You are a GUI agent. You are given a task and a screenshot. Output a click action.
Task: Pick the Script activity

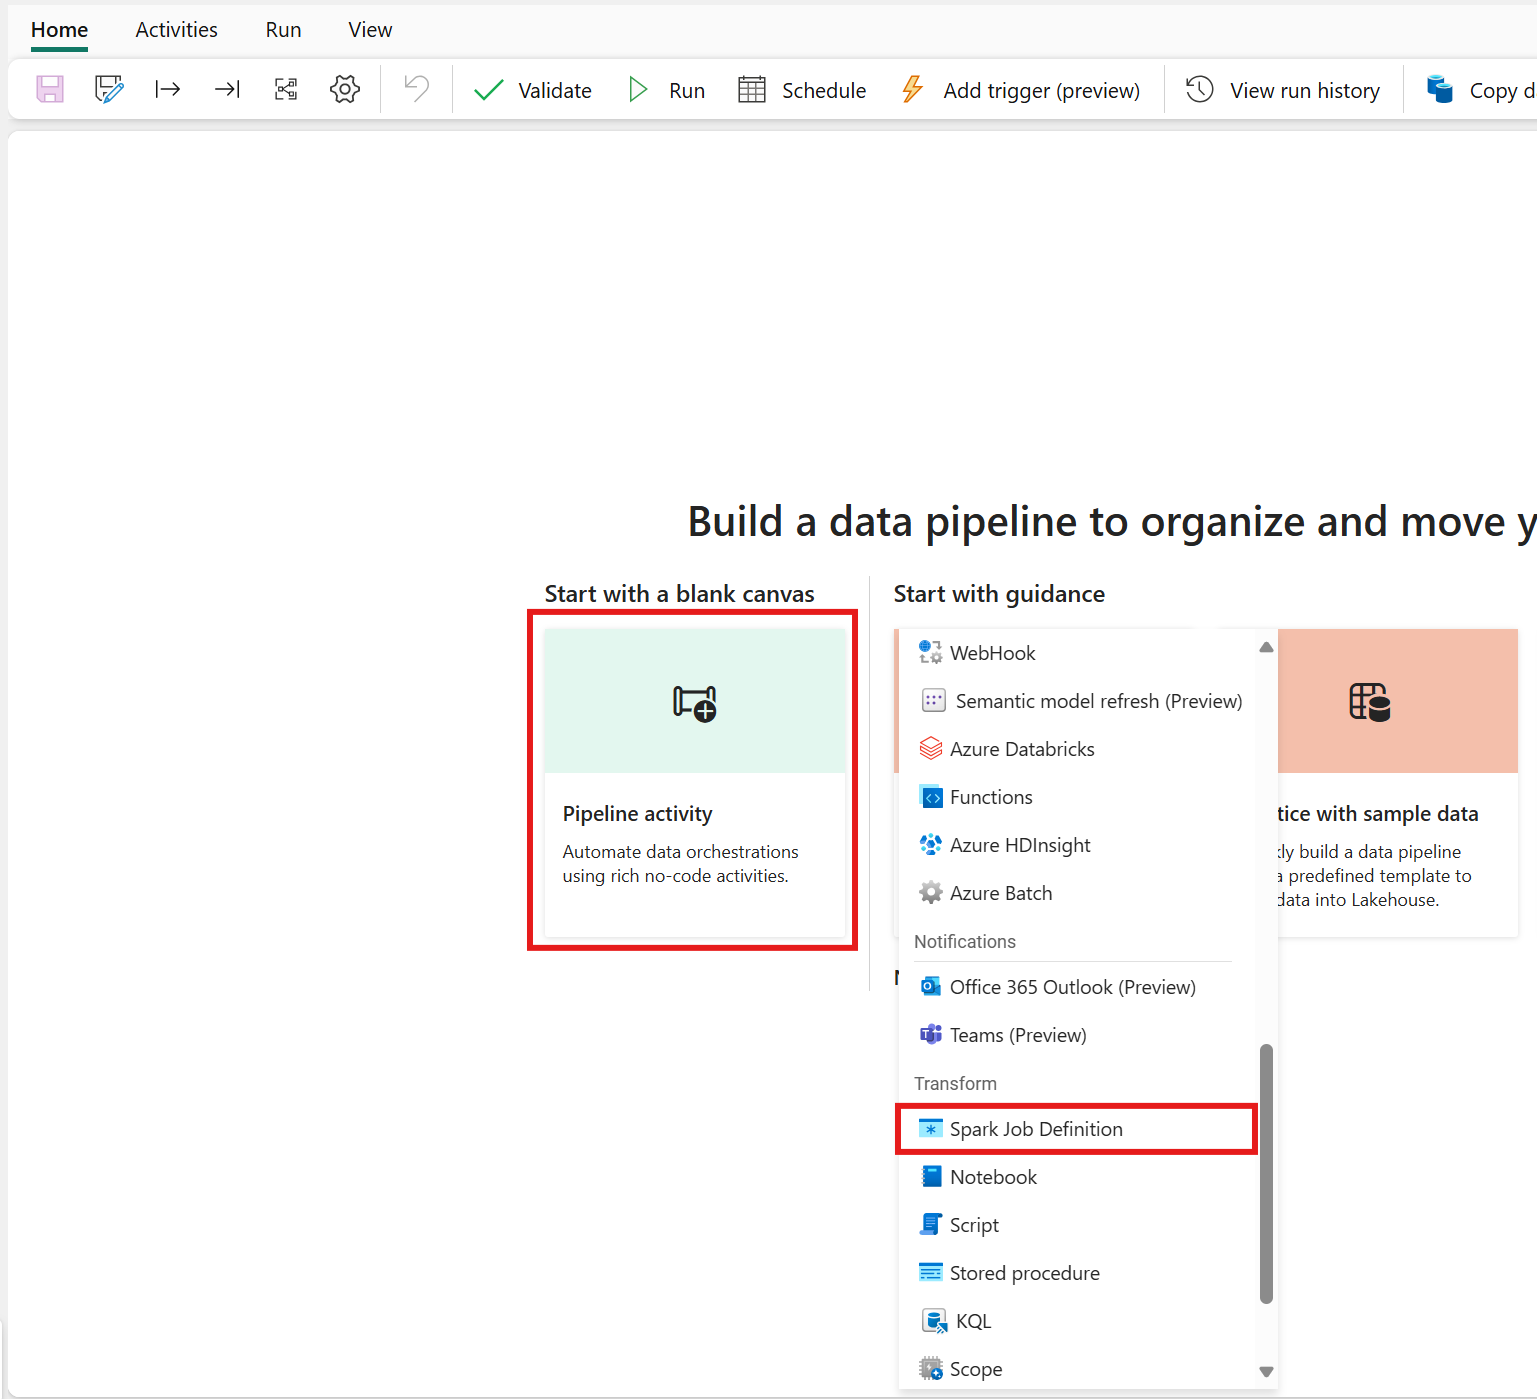point(1077,1225)
